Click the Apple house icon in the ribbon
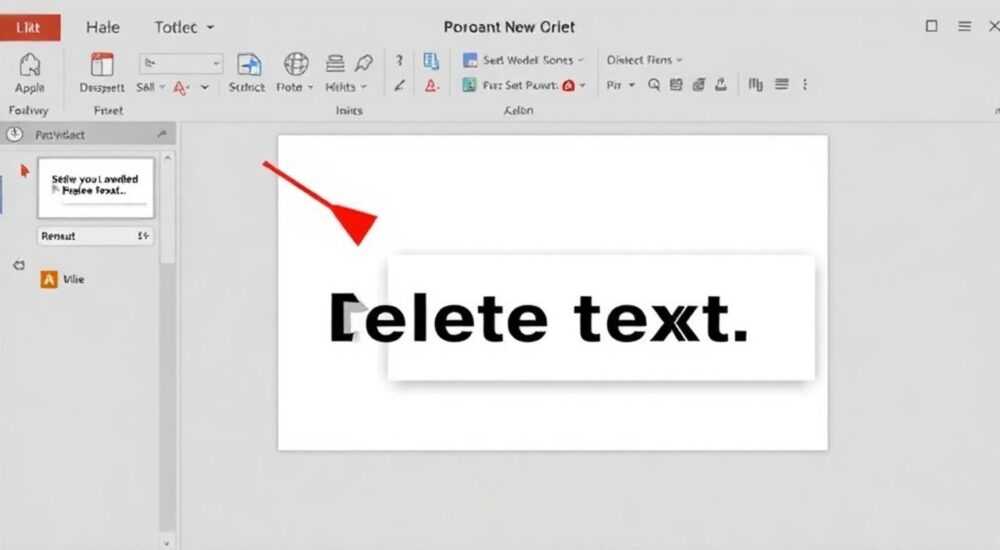Viewport: 1000px width, 550px height. (29, 65)
